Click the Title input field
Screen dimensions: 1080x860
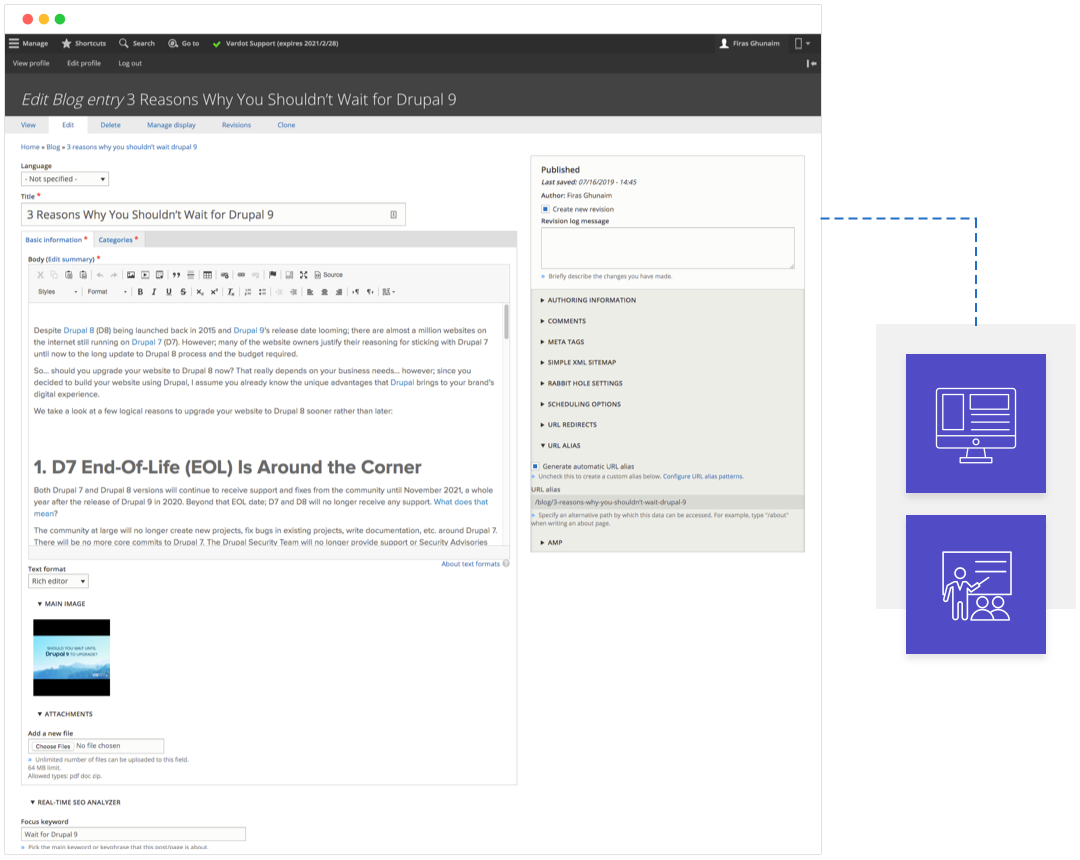[214, 215]
